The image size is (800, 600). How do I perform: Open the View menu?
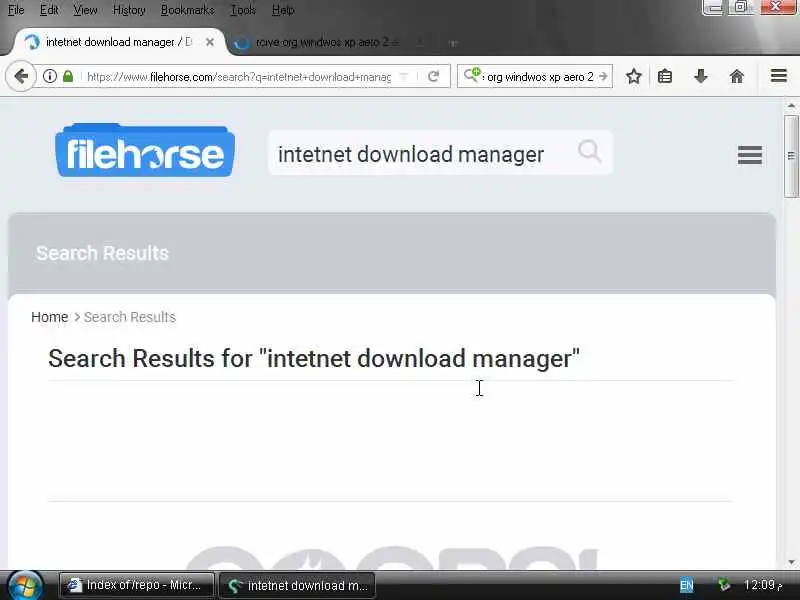tap(85, 10)
